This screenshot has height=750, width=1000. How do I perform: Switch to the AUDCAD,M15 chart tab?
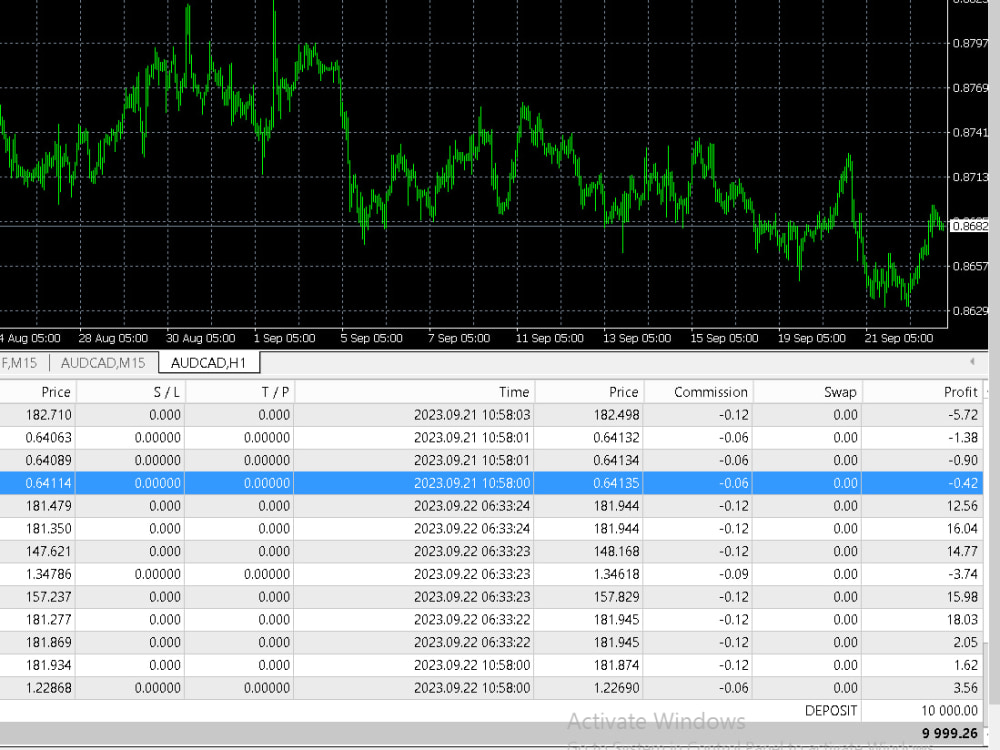pos(103,363)
